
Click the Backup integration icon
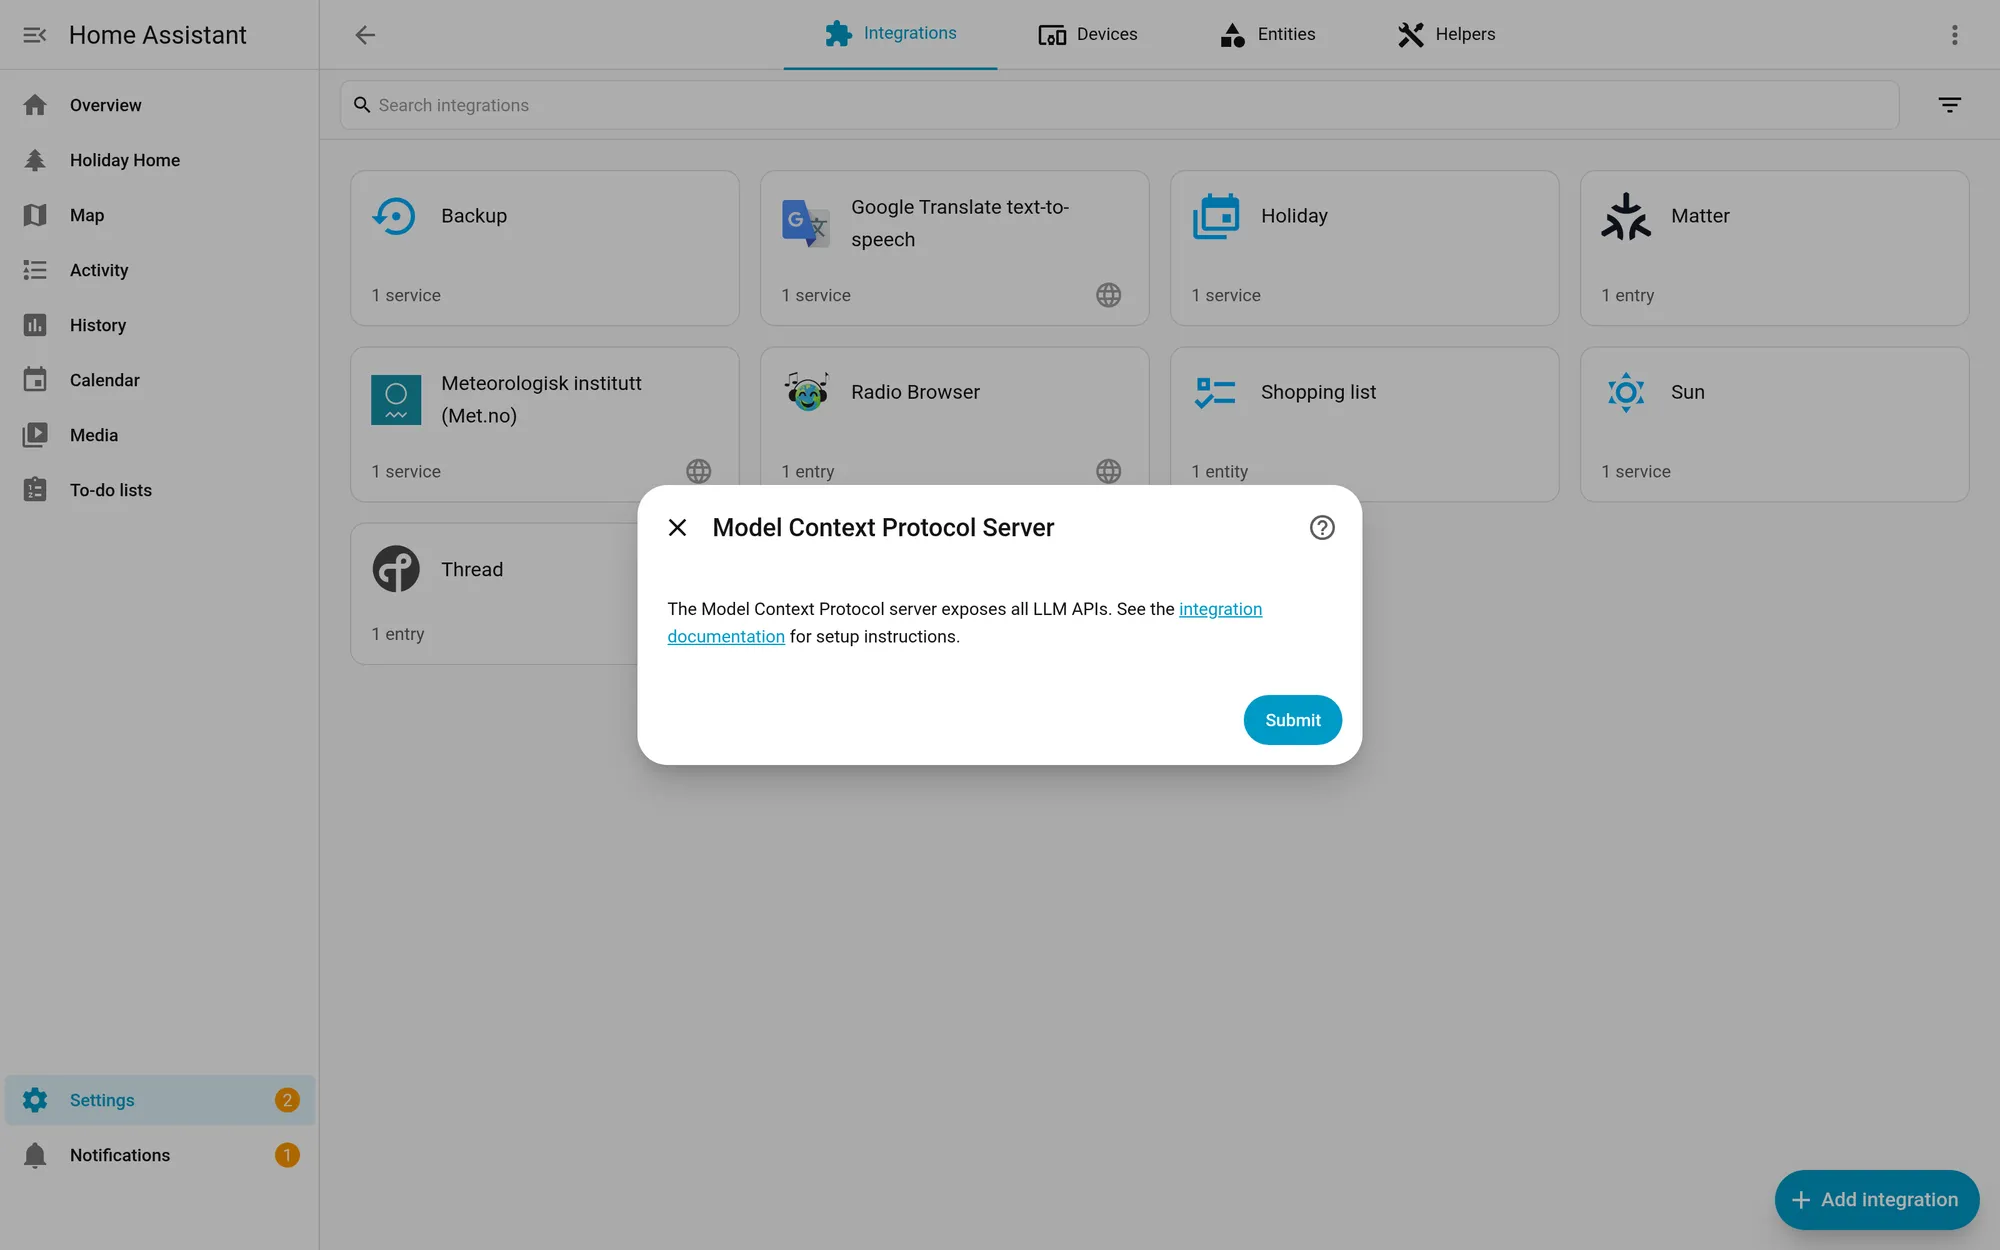395,216
